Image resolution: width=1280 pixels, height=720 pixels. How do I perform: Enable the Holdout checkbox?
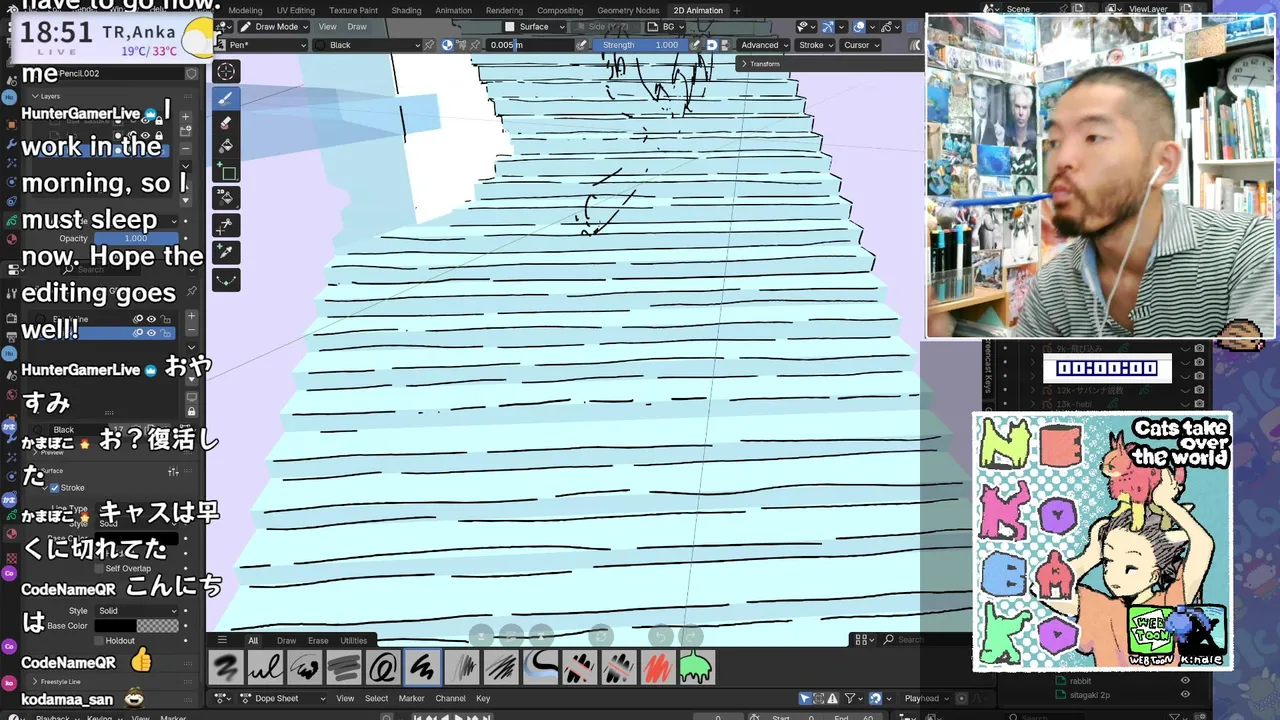click(x=99, y=640)
